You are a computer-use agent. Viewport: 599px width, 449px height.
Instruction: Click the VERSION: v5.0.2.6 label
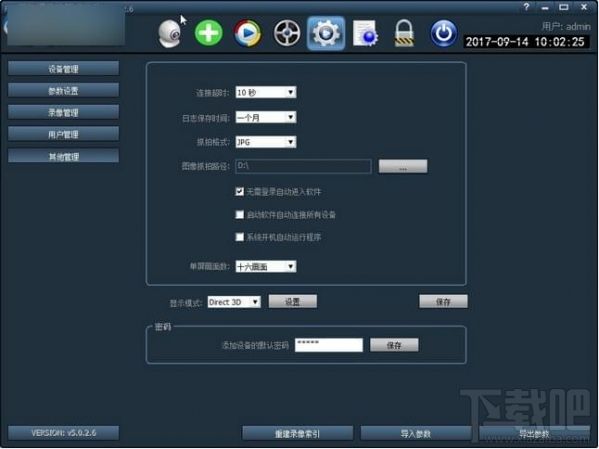[x=63, y=433]
